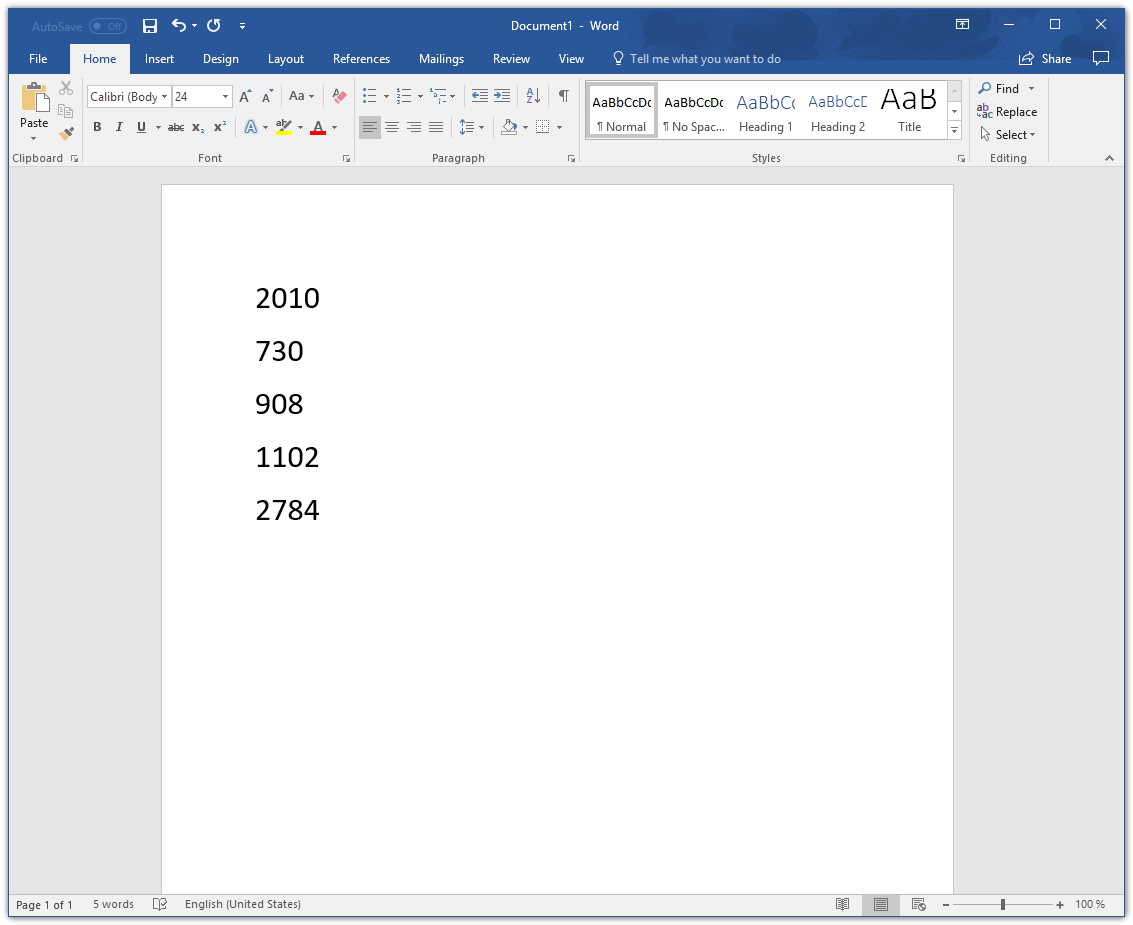Decrease the paragraph indent
The height and width of the screenshot is (925, 1133).
pos(479,95)
